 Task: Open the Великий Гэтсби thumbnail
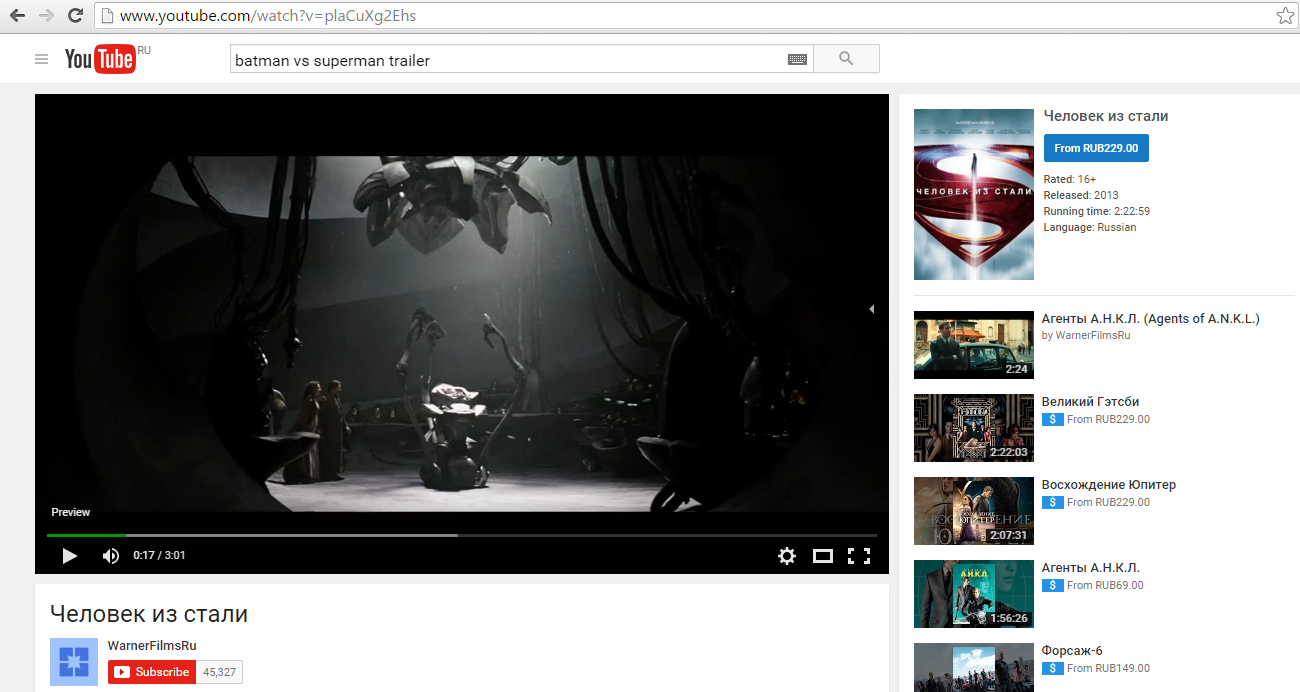click(974, 428)
